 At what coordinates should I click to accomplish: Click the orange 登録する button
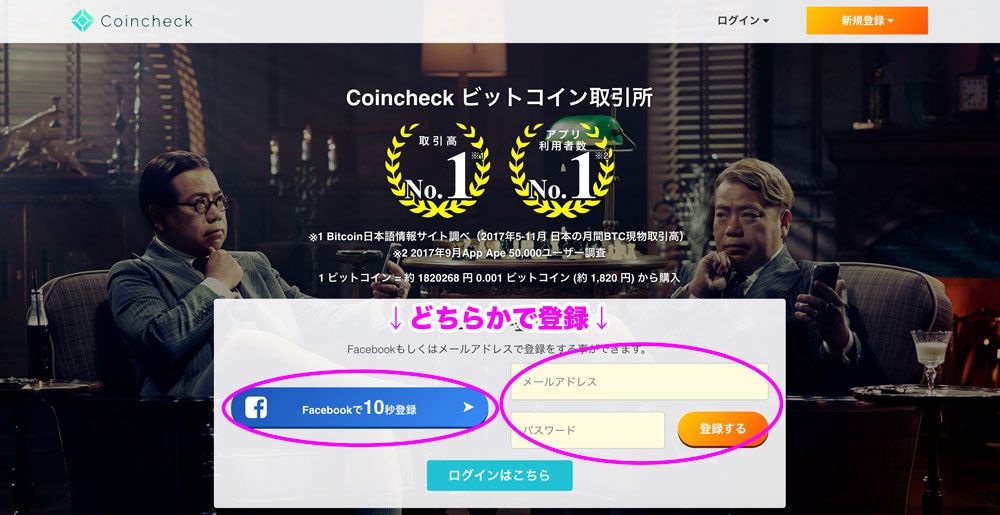point(723,429)
